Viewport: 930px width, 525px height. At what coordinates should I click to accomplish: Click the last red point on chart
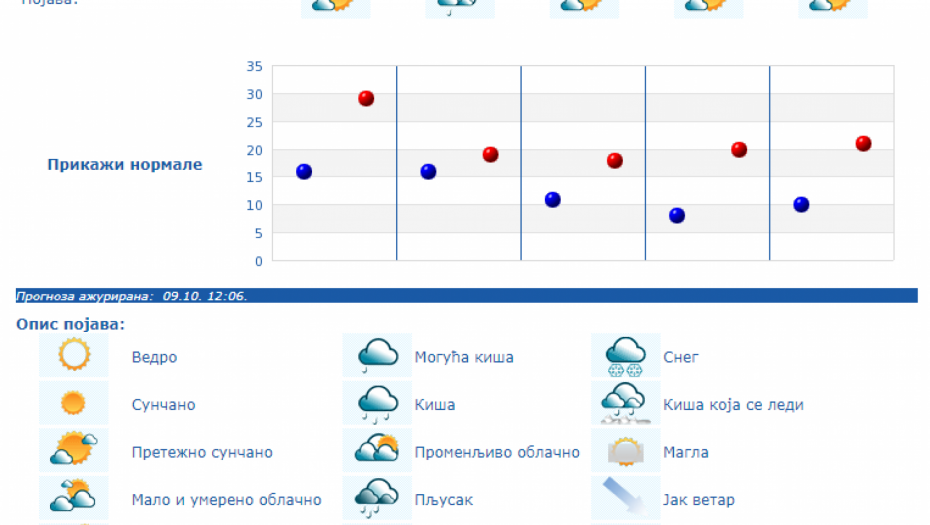click(863, 144)
